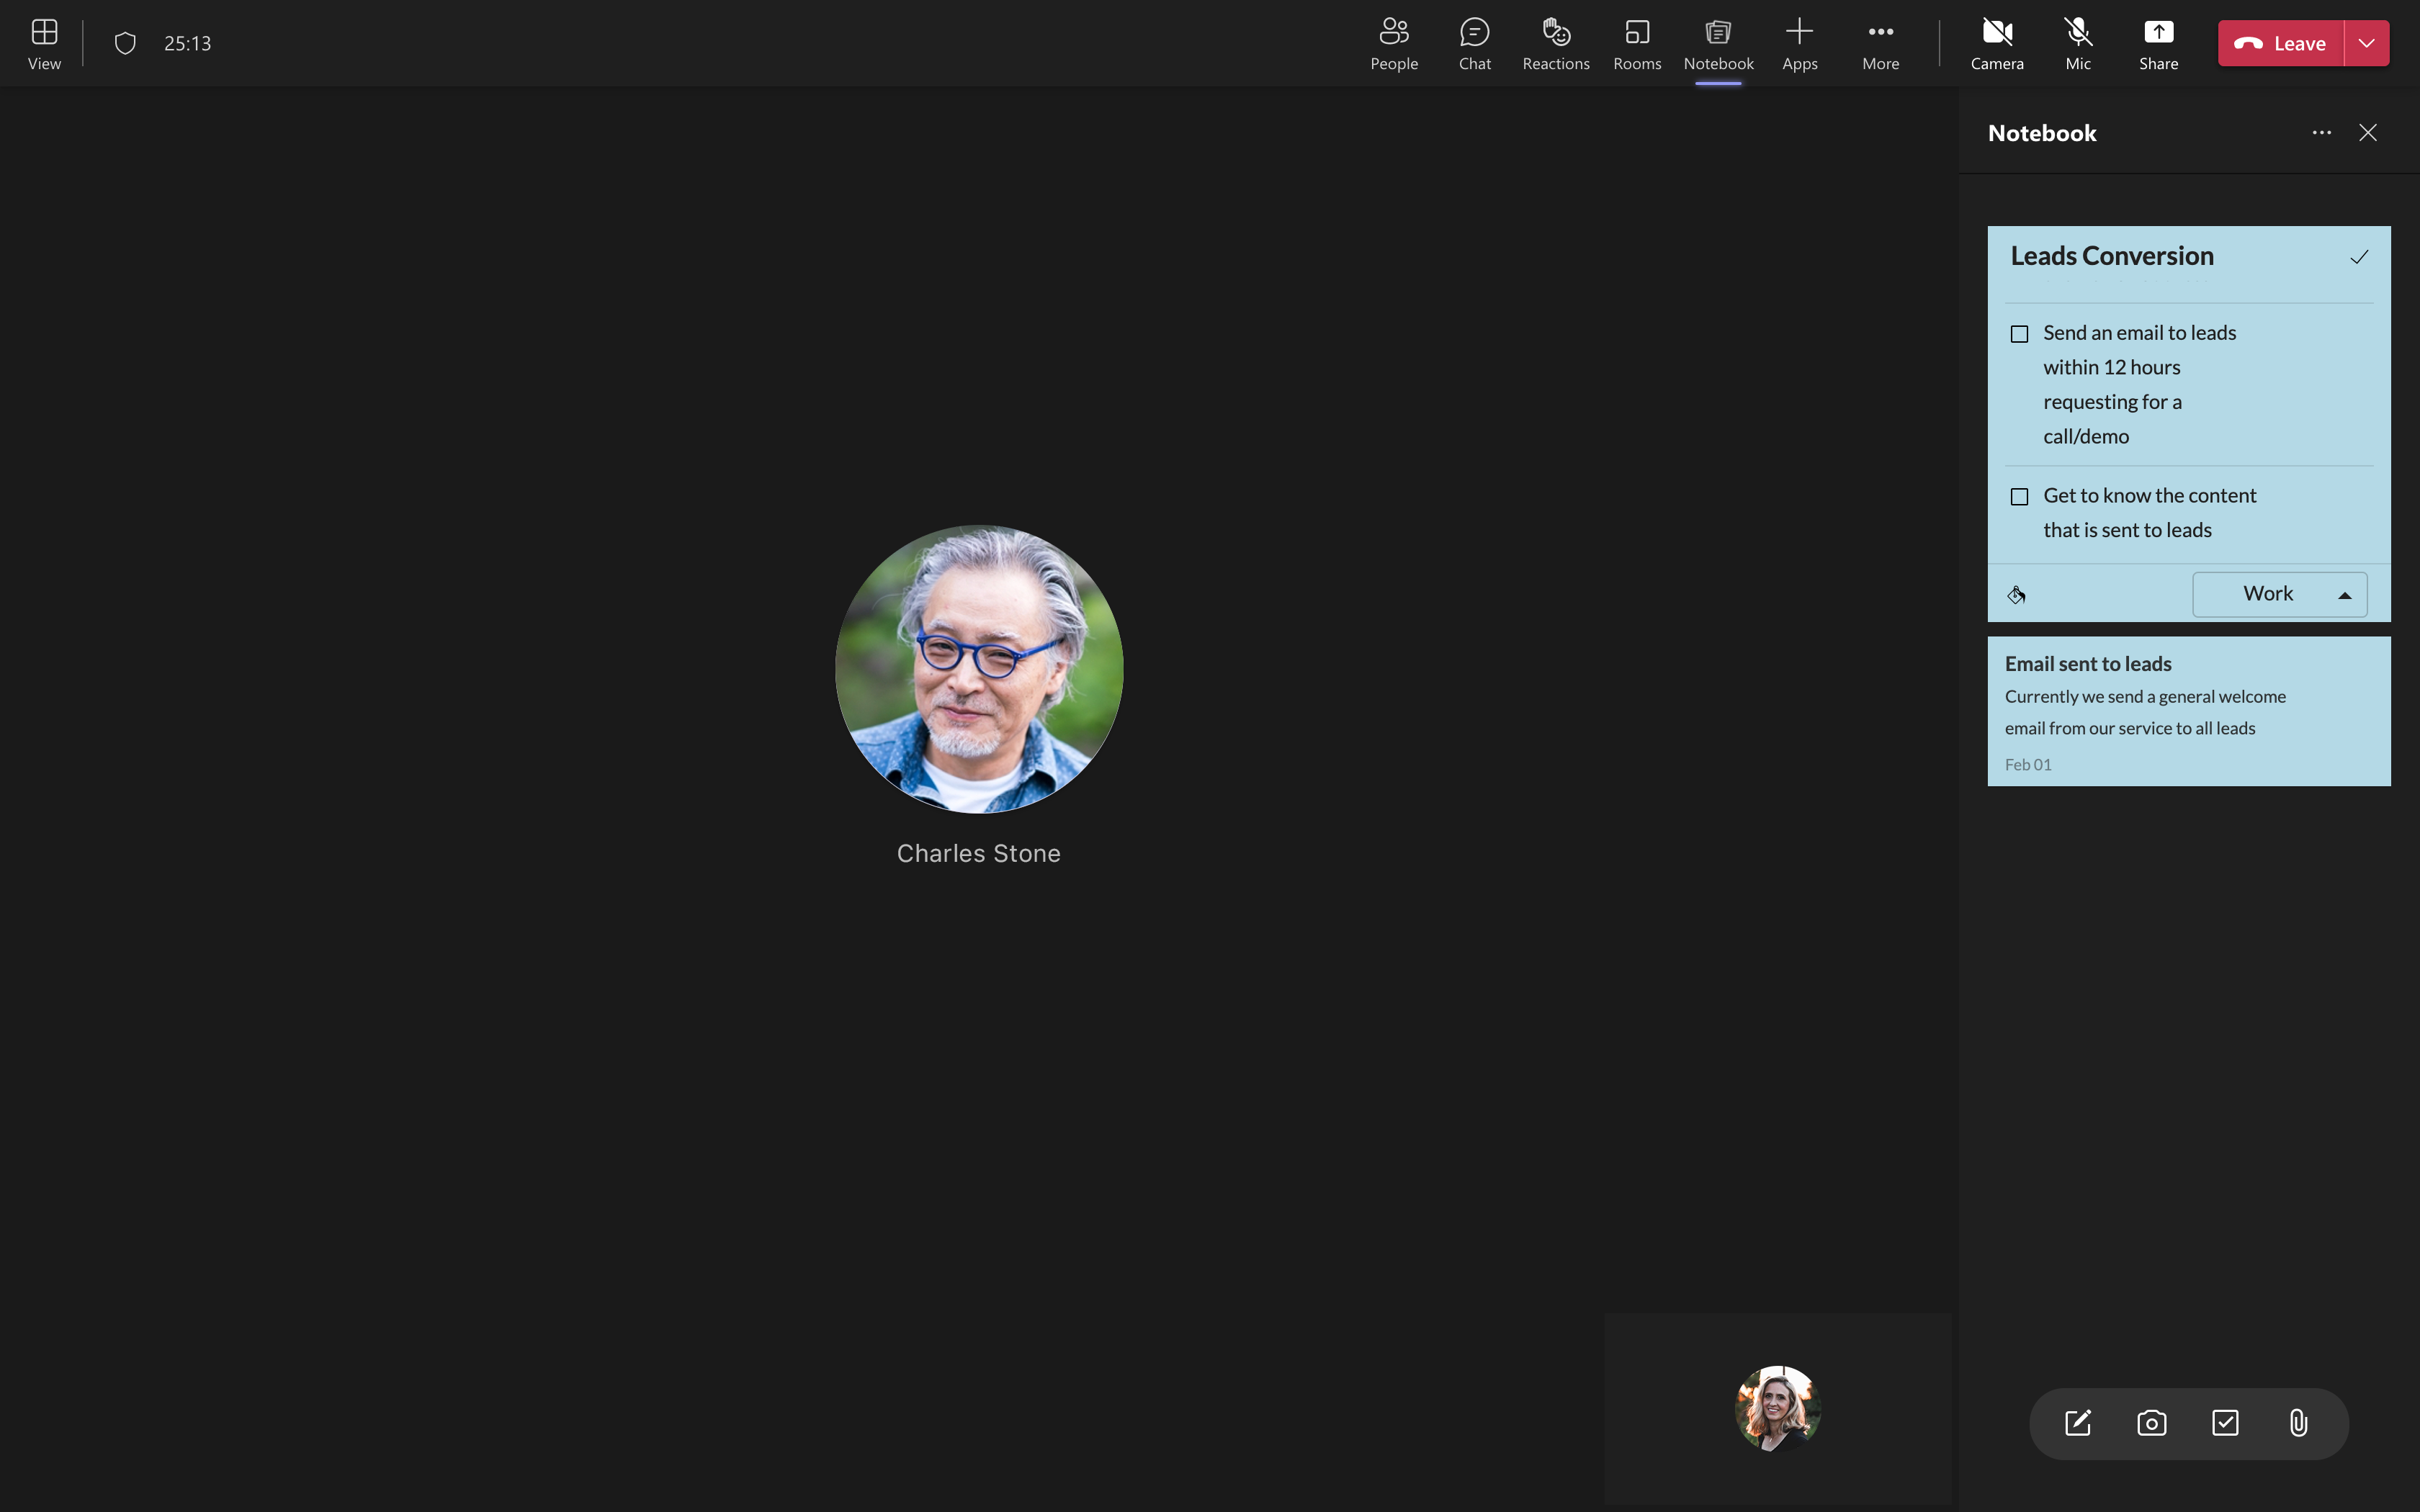
Task: Check 'Get to know the content' task
Action: pos(2019,497)
